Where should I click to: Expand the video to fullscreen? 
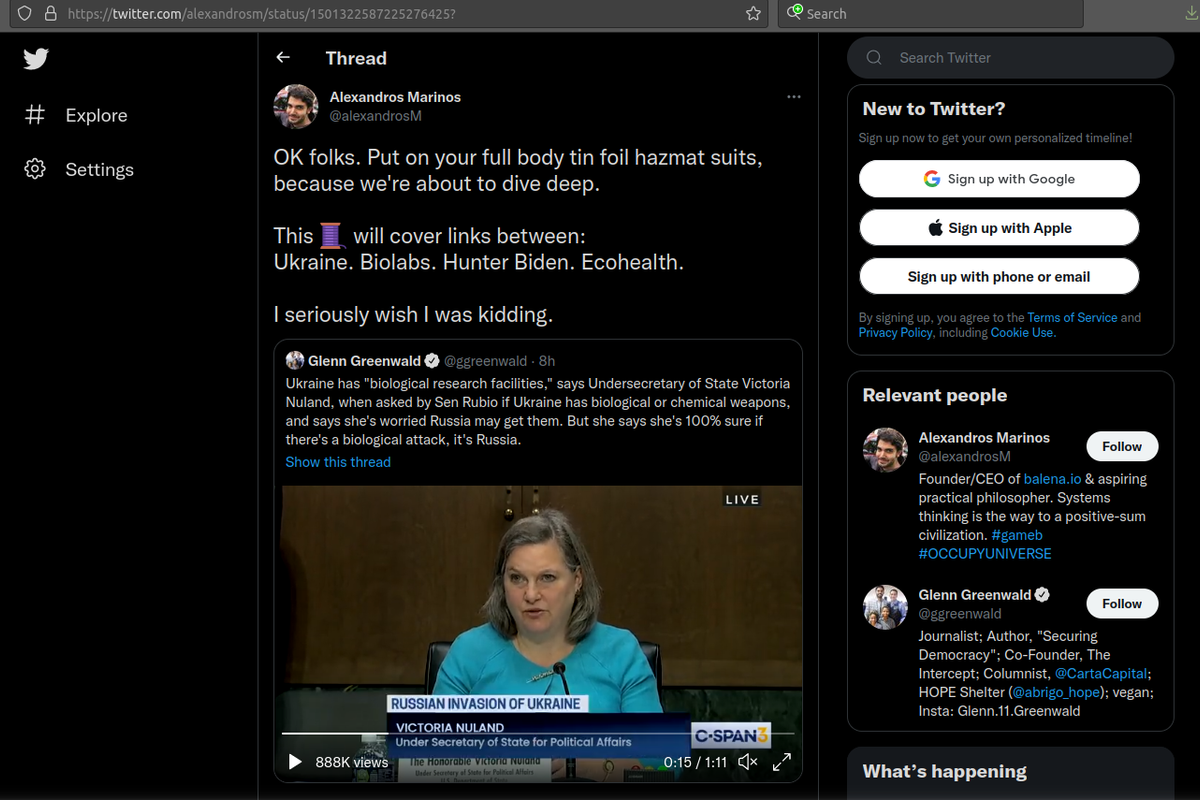pyautogui.click(x=783, y=762)
